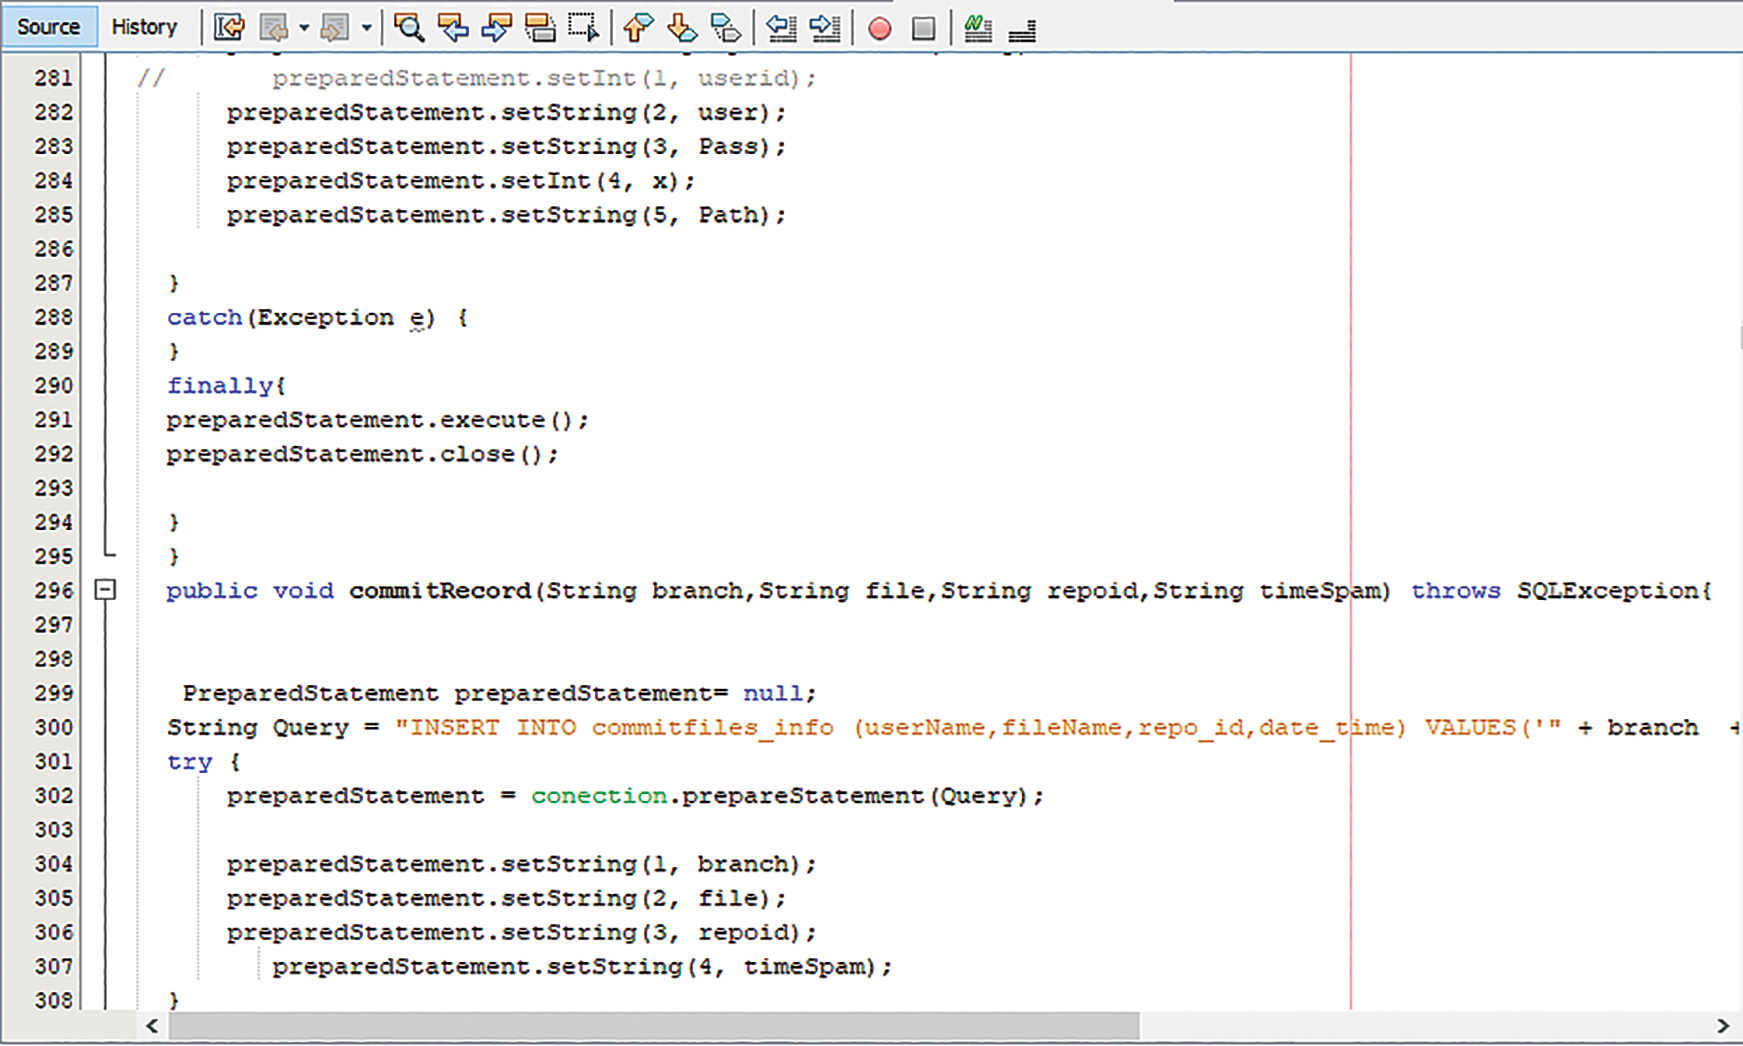The width and height of the screenshot is (1743, 1046).
Task: Go to next bookmark
Action: pyautogui.click(x=682, y=28)
